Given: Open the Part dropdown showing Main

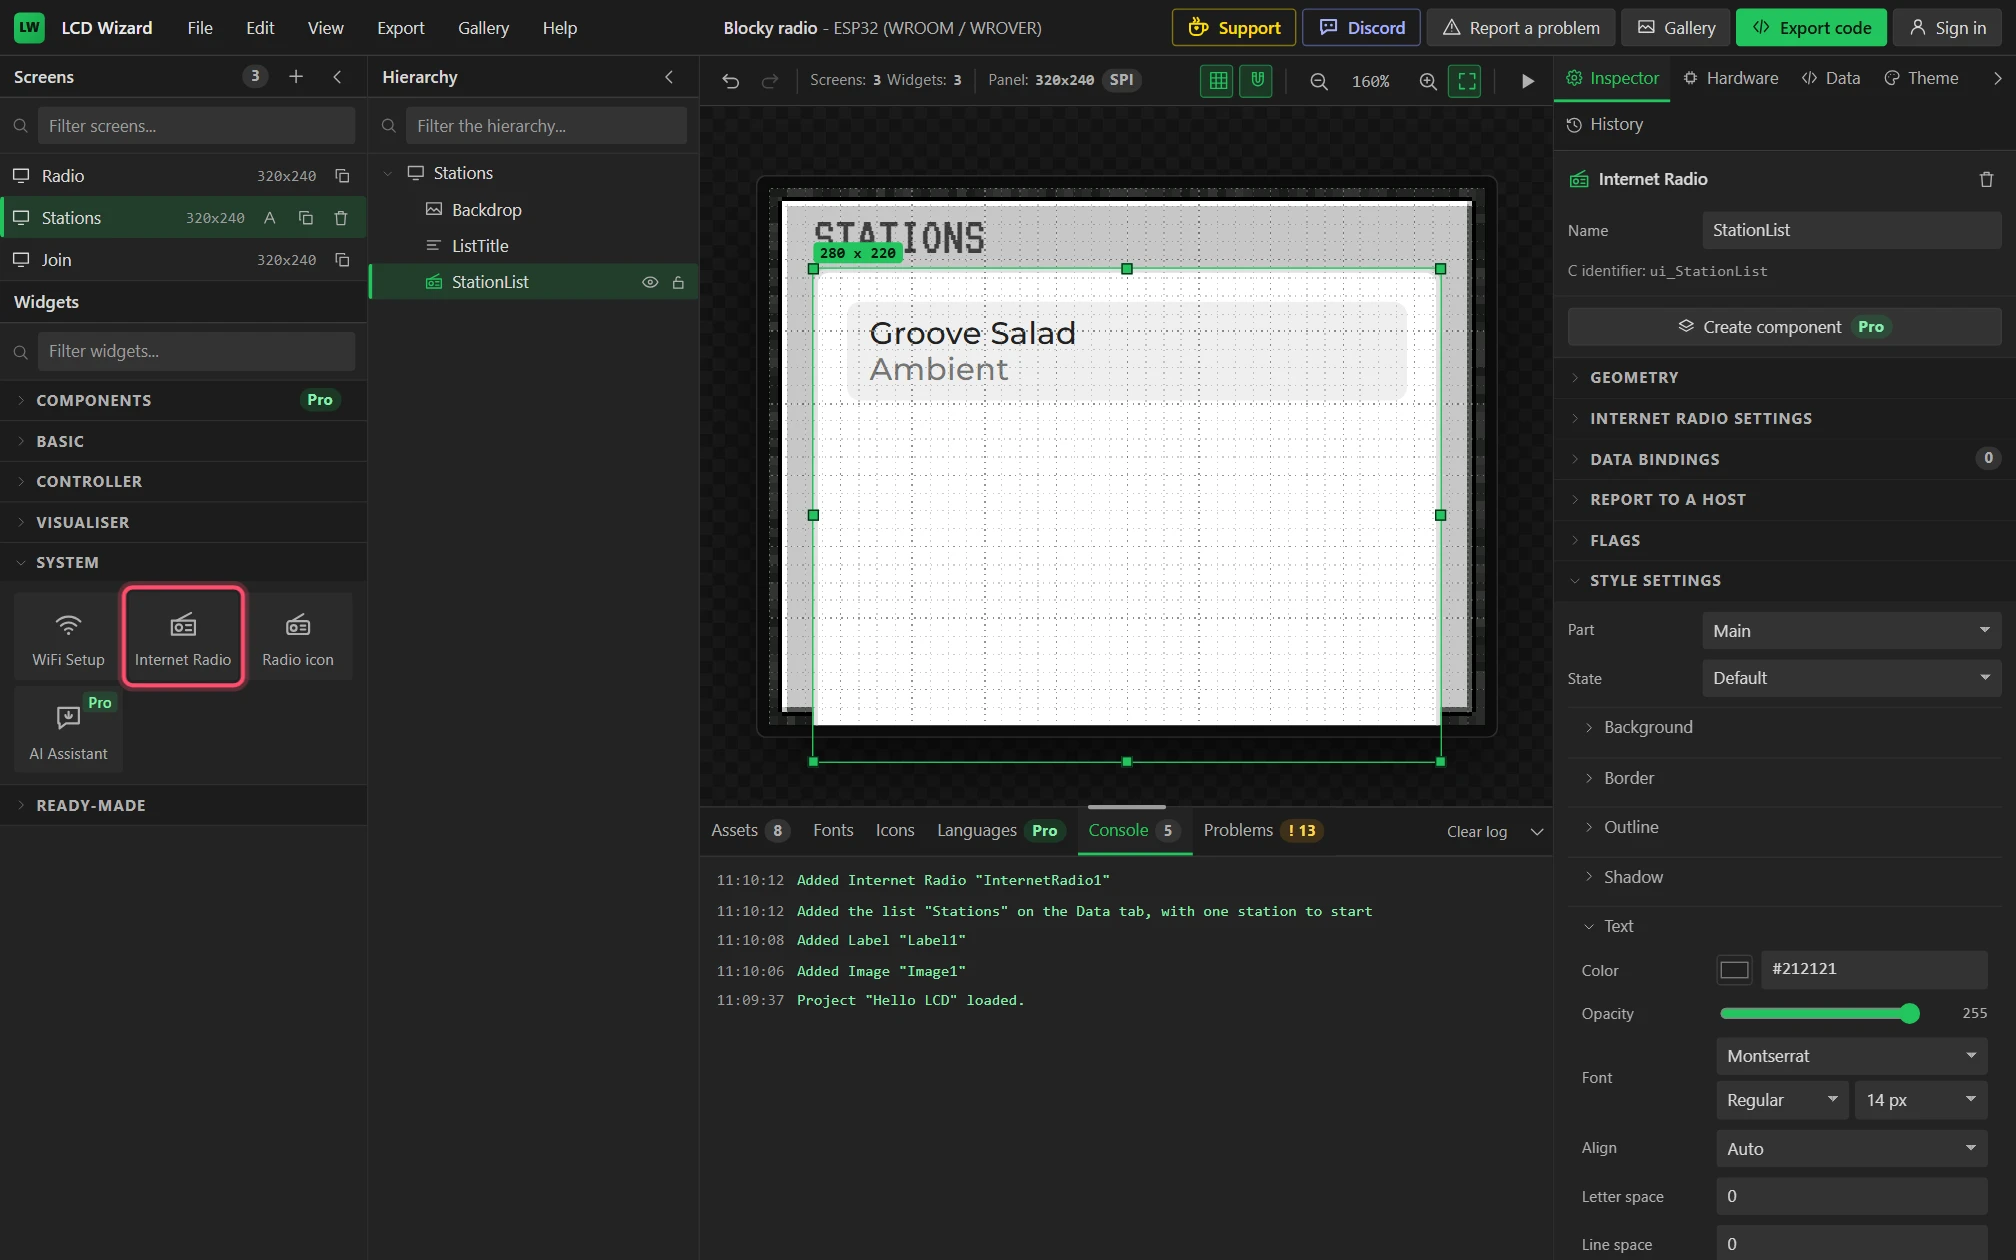Looking at the screenshot, I should click(x=1851, y=631).
